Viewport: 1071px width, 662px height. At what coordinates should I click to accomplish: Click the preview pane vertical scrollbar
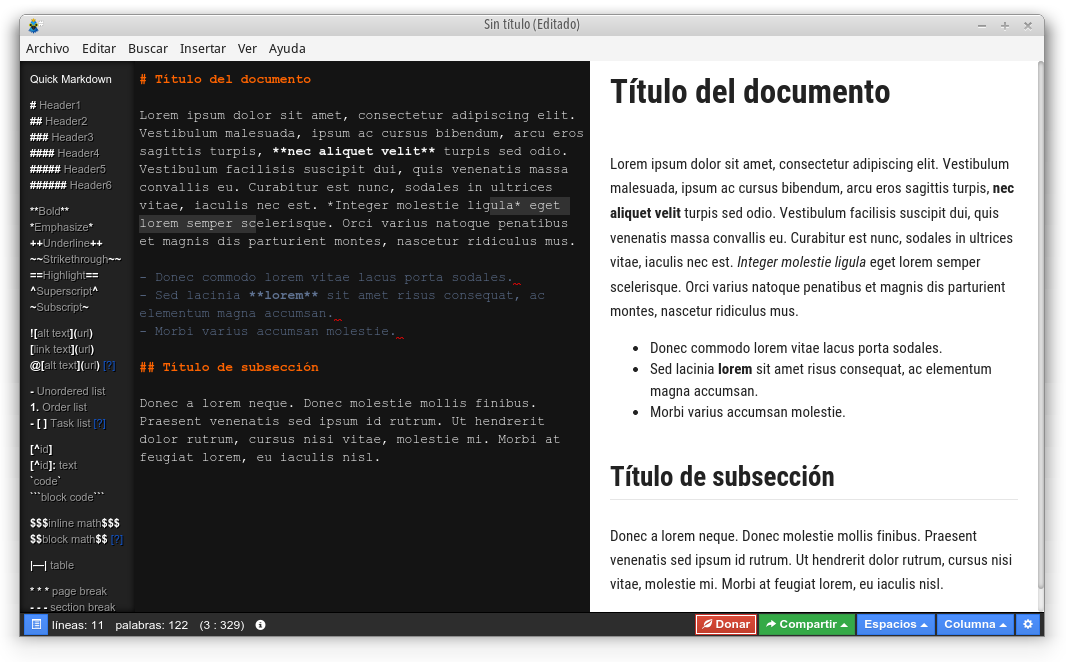pos(1040,325)
